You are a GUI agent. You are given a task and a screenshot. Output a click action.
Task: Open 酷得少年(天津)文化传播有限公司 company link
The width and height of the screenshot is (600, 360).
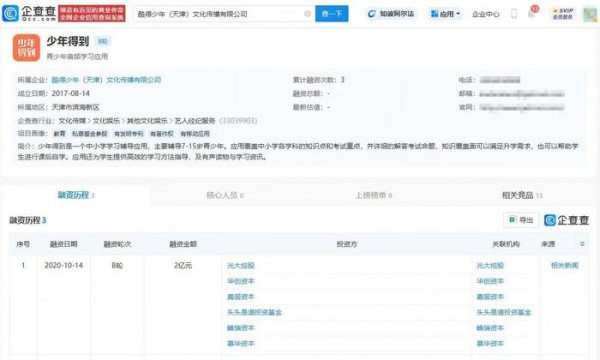106,80
